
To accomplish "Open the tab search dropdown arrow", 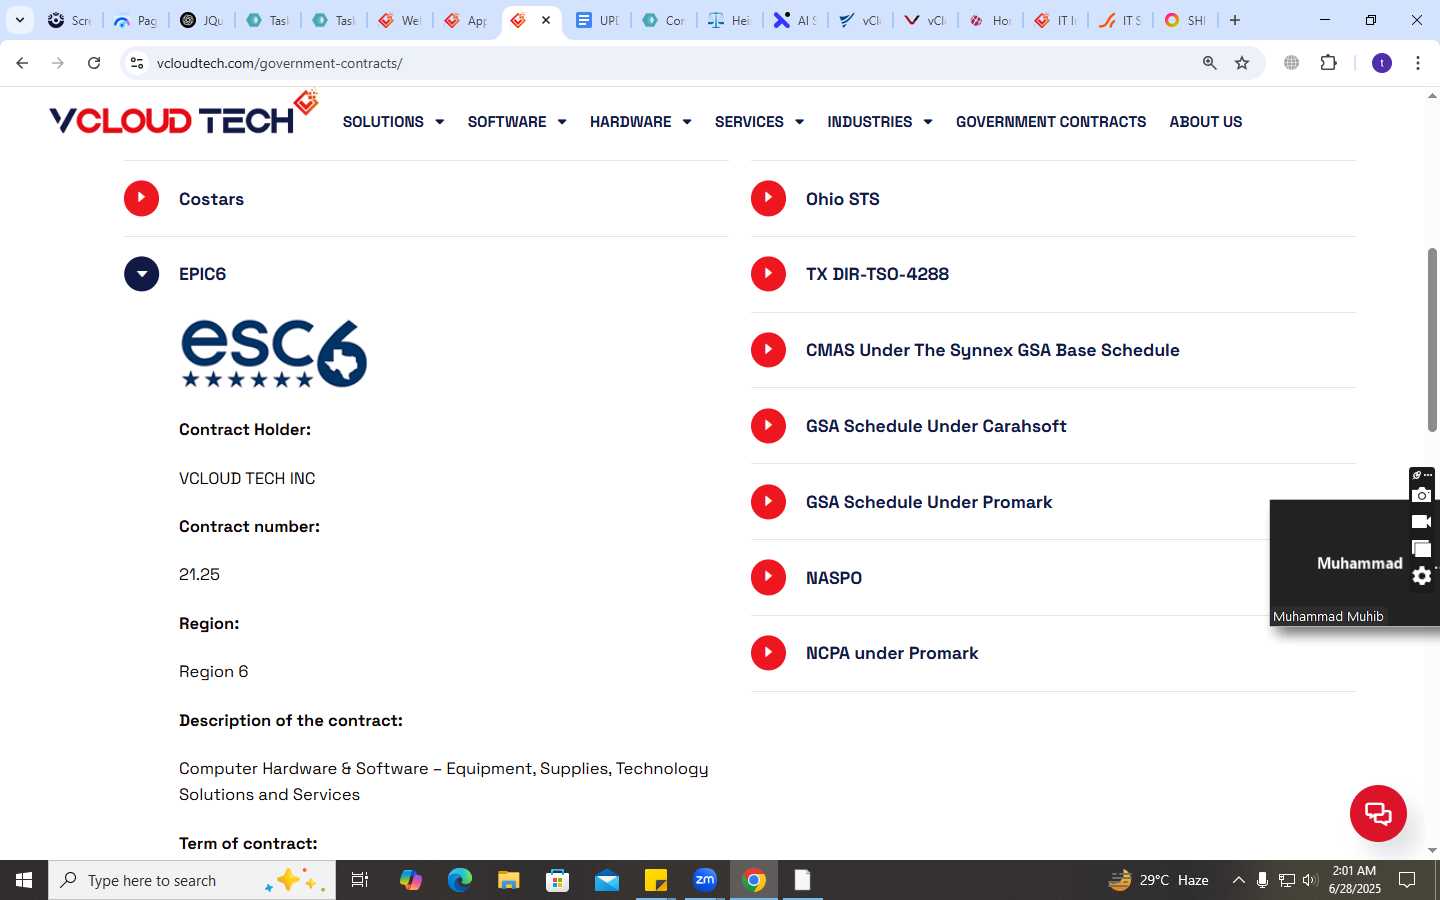I will tap(20, 20).
